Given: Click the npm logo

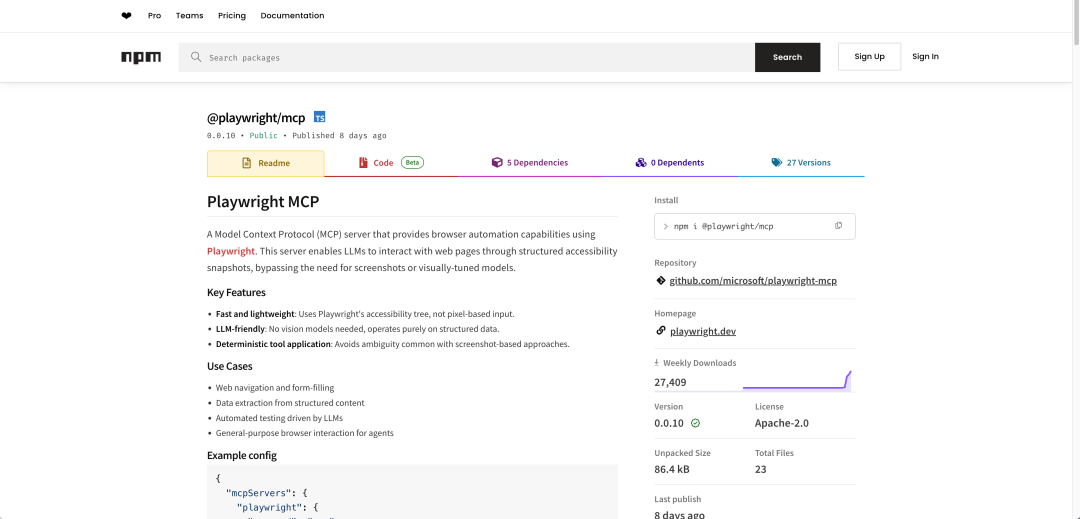Looking at the screenshot, I should point(140,57).
